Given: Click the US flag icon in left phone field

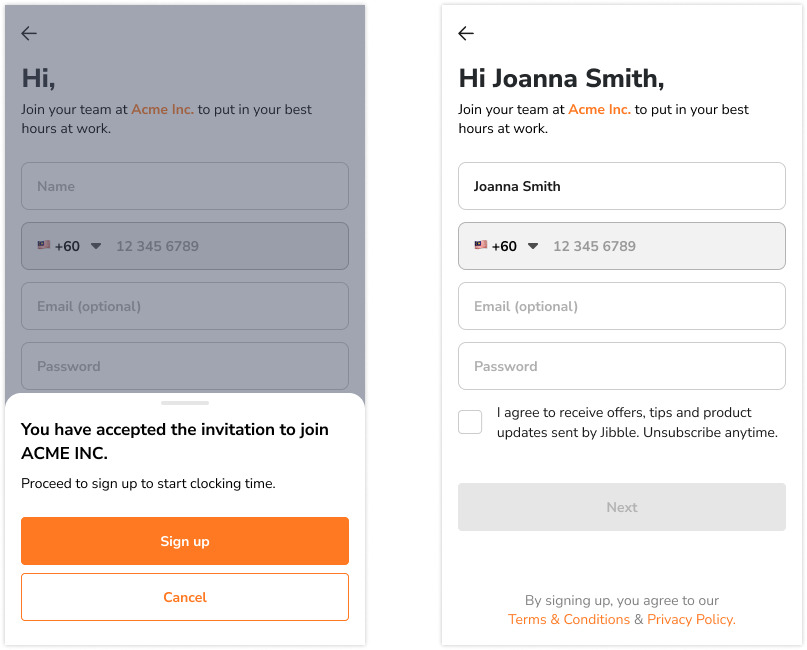Looking at the screenshot, I should [x=44, y=245].
